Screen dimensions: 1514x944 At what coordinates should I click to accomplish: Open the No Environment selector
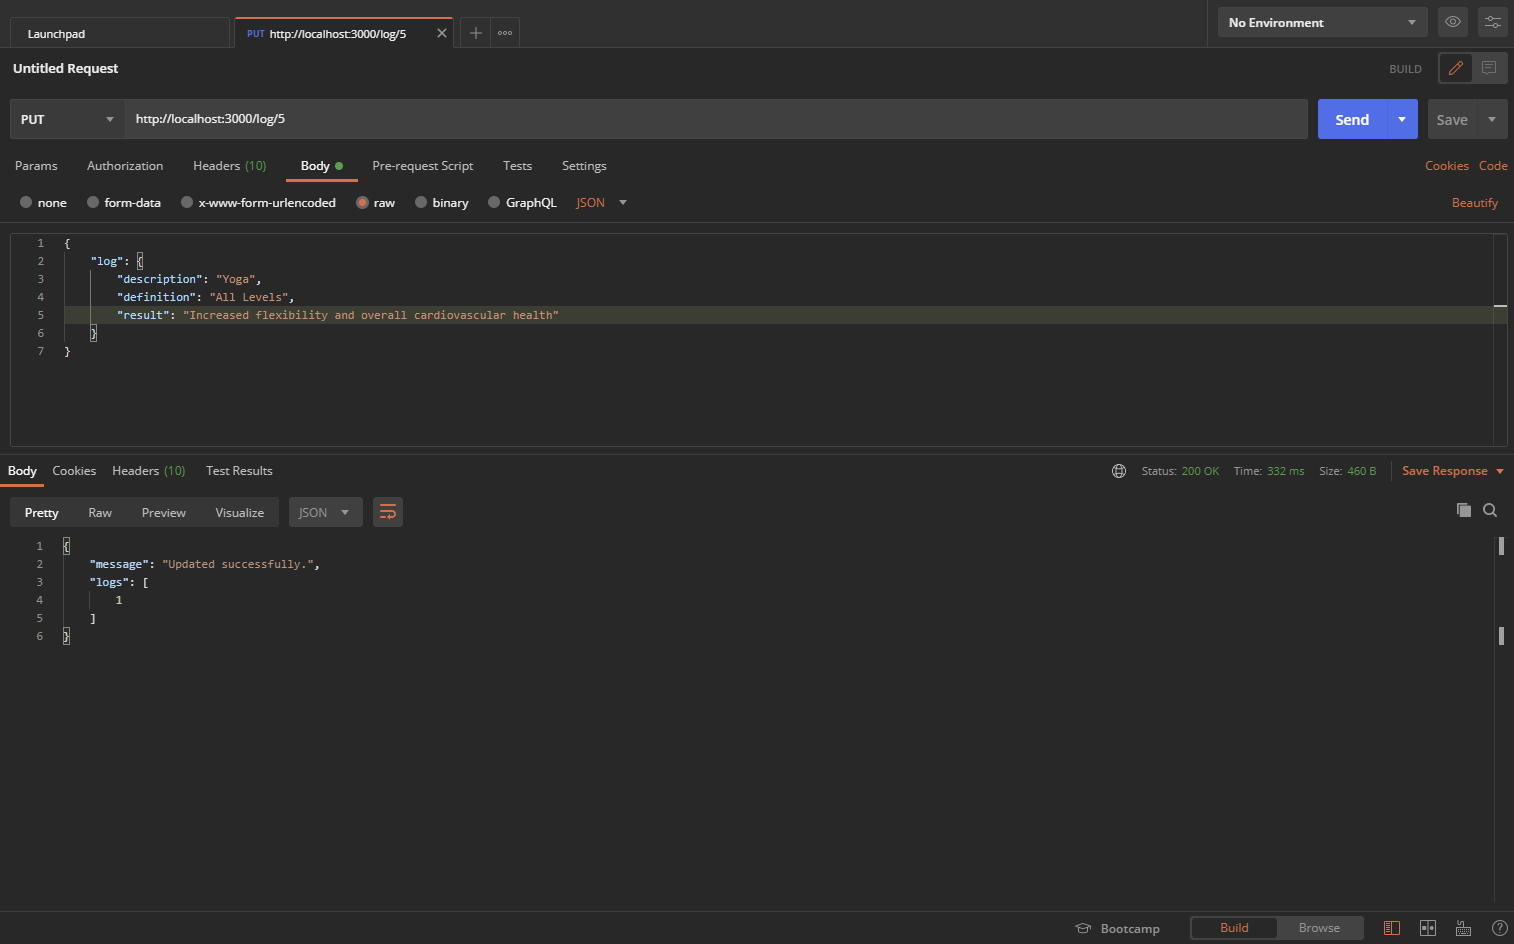click(1322, 22)
